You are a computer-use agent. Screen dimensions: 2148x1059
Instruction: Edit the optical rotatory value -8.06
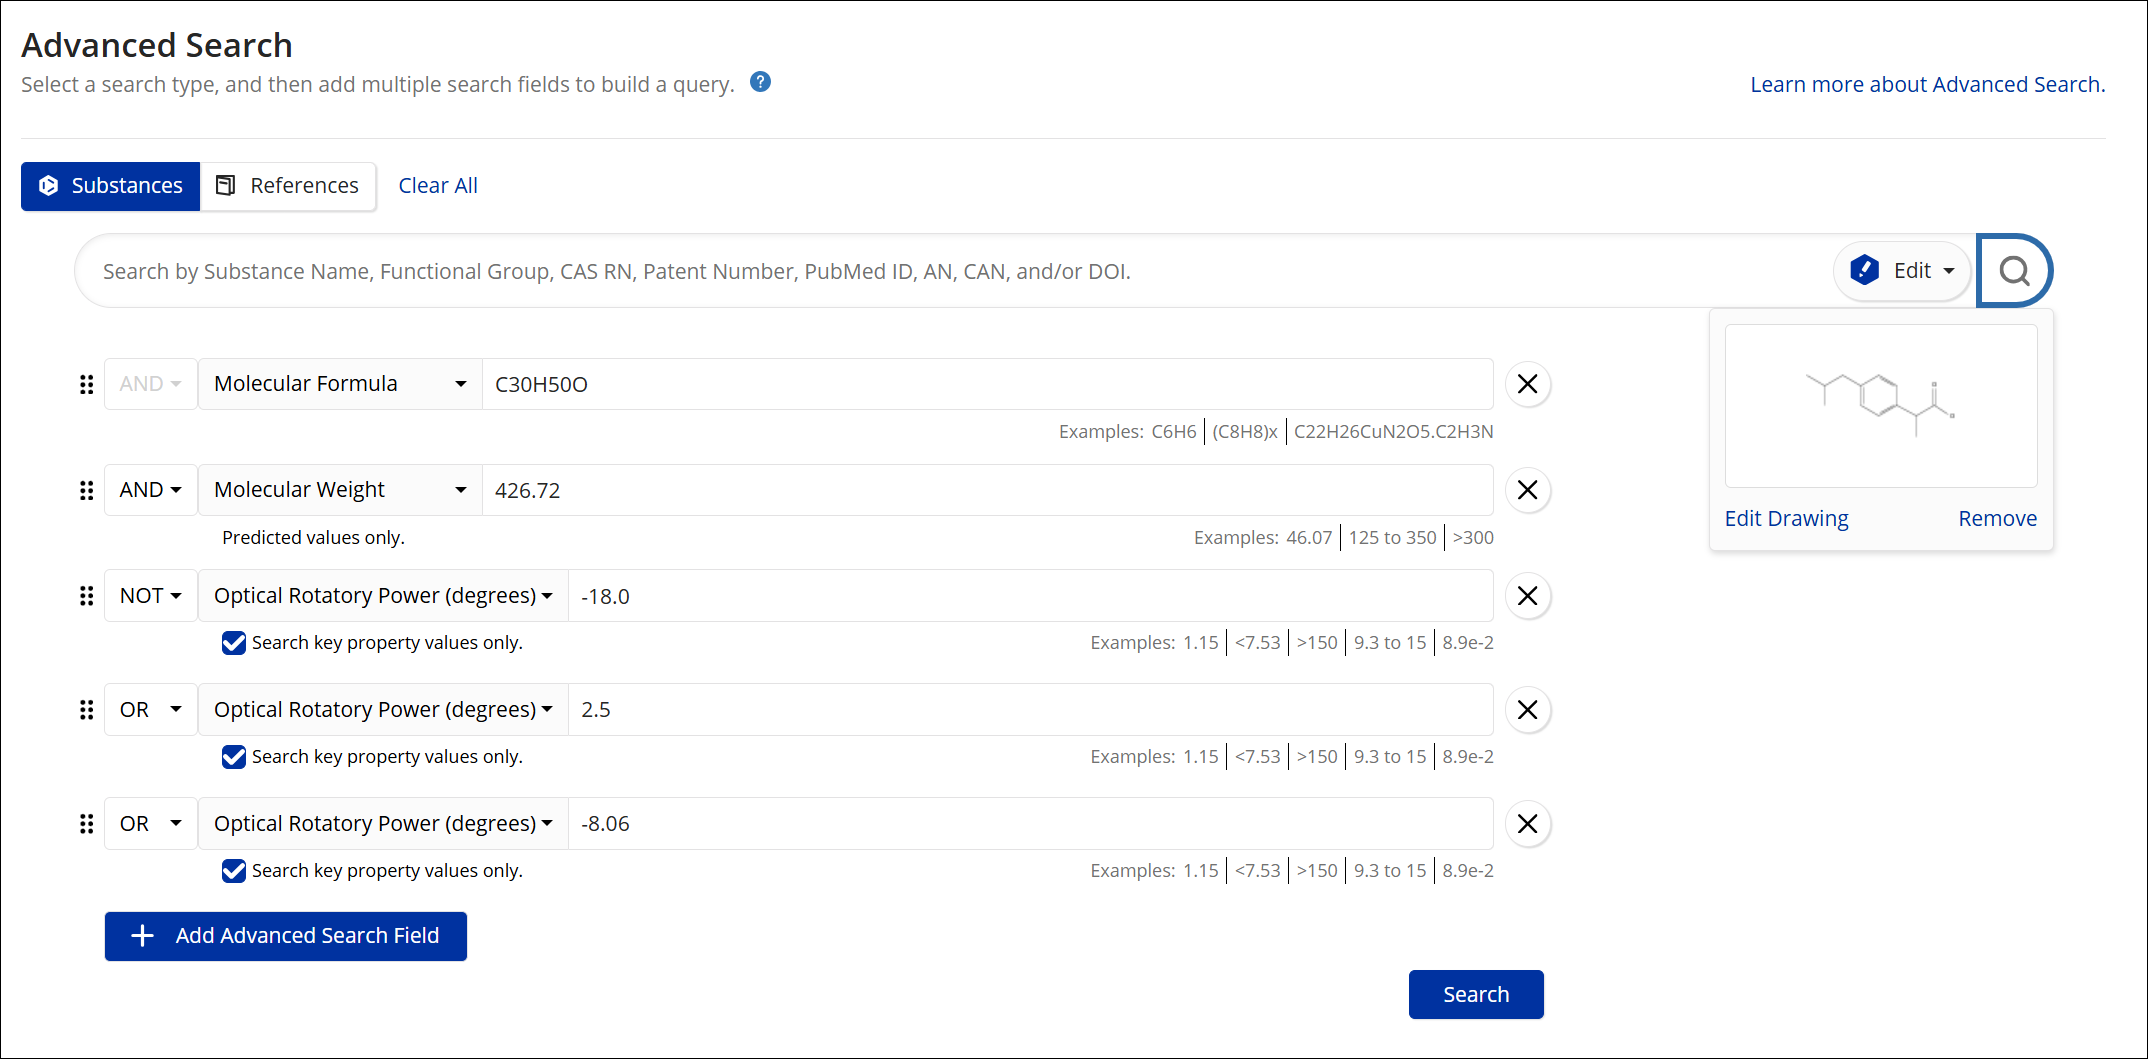click(x=1031, y=824)
